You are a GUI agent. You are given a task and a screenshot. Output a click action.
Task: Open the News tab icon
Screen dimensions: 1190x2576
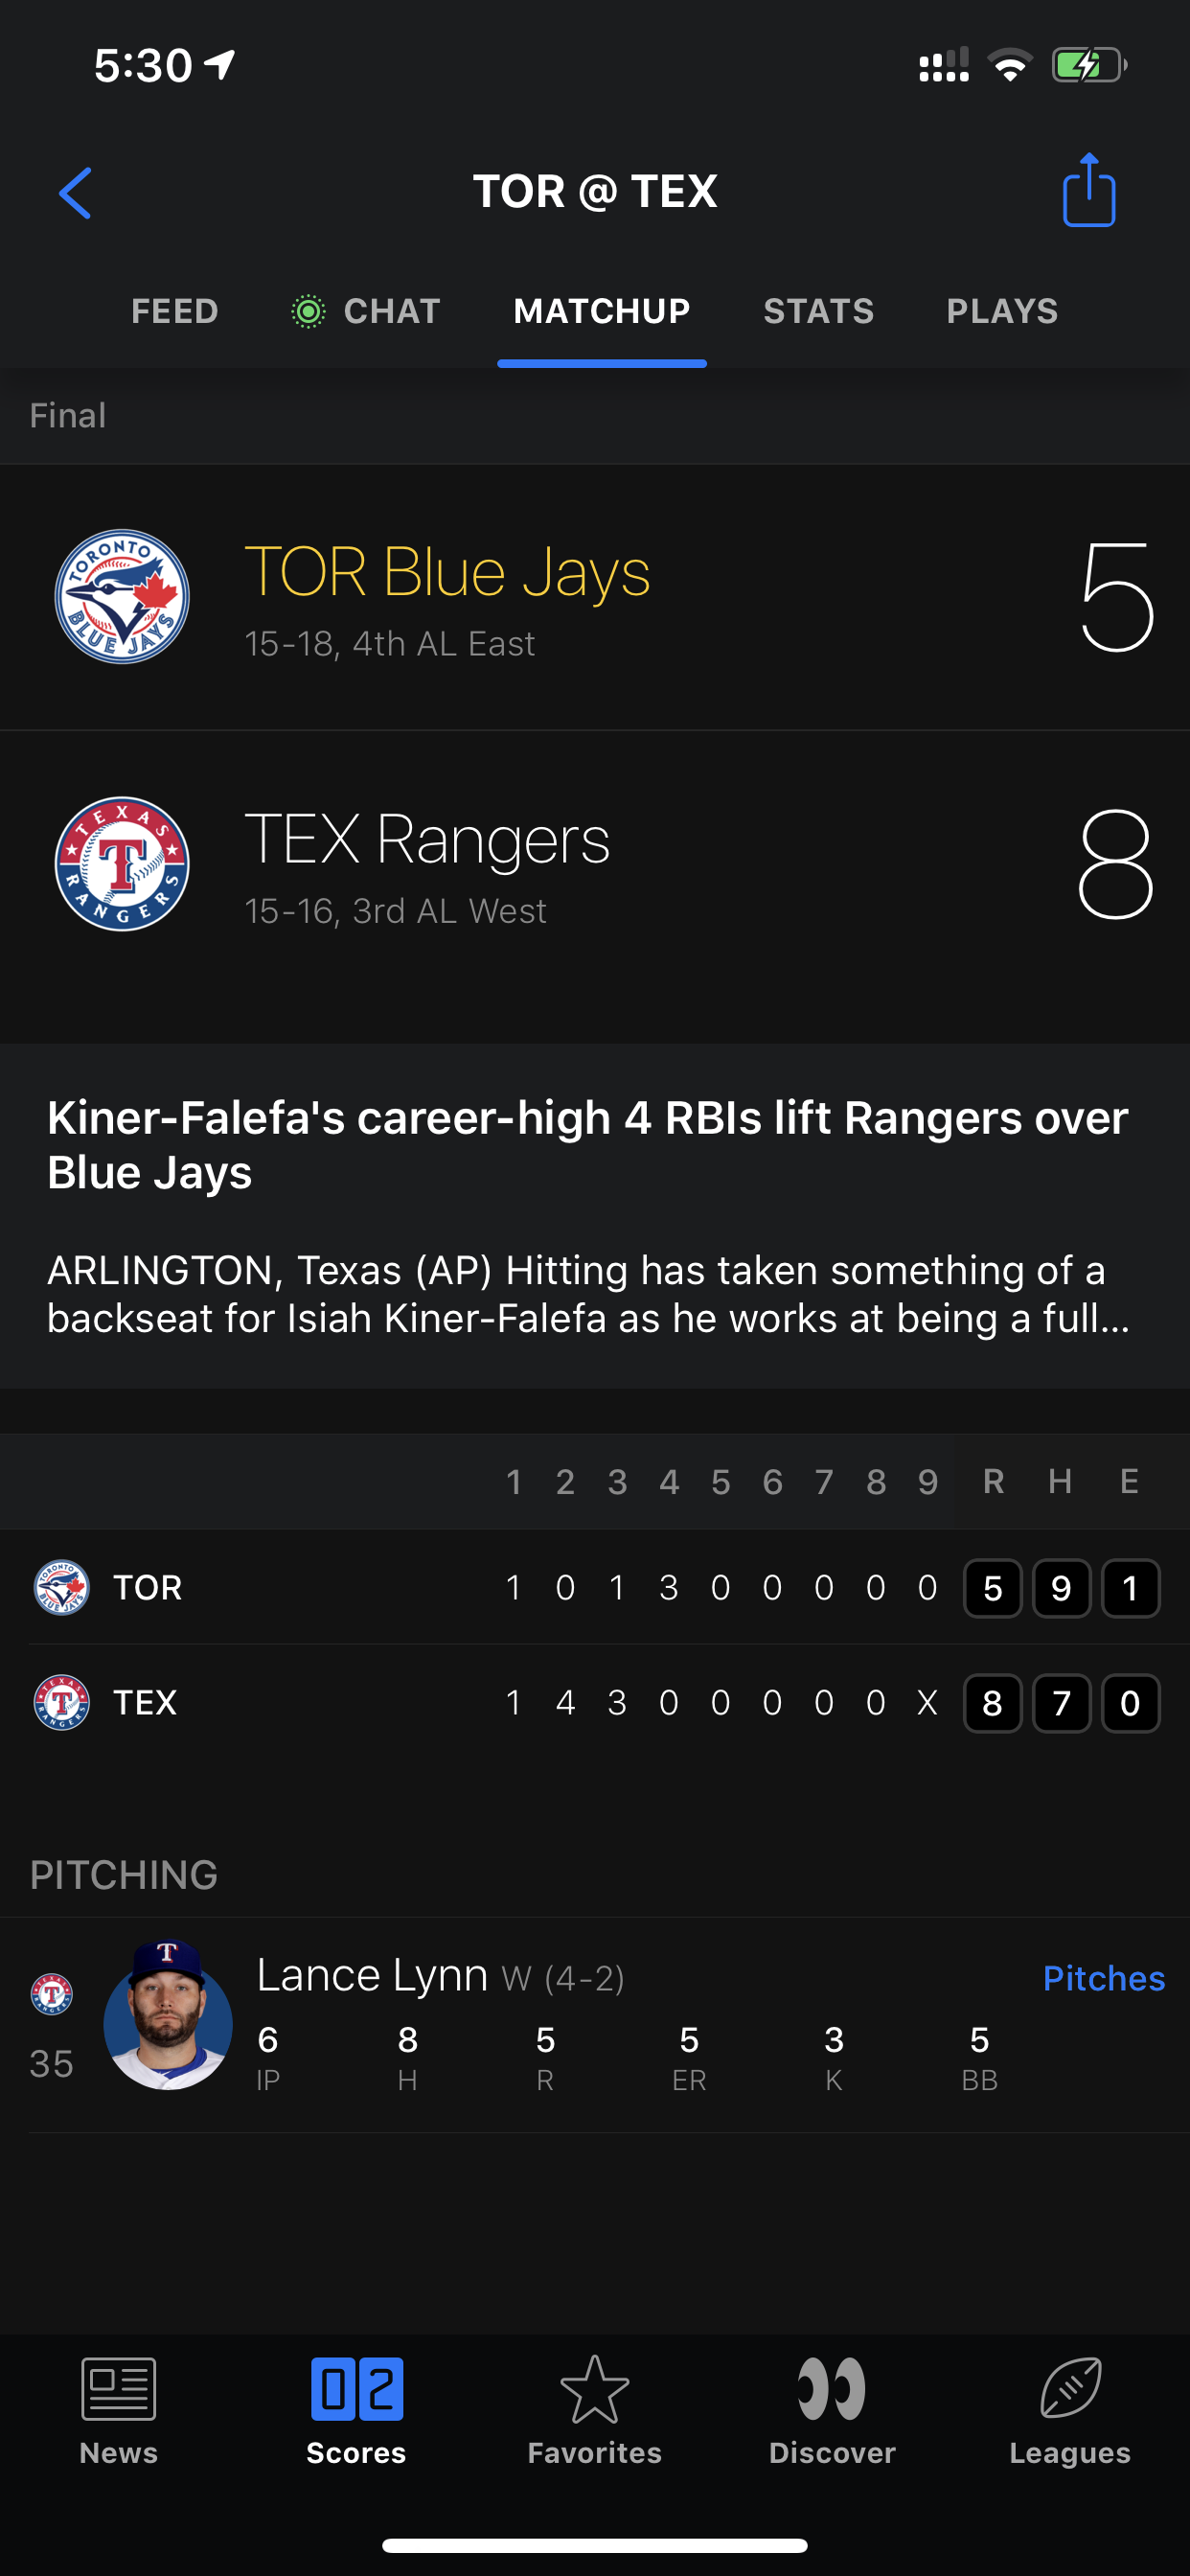(x=118, y=2390)
